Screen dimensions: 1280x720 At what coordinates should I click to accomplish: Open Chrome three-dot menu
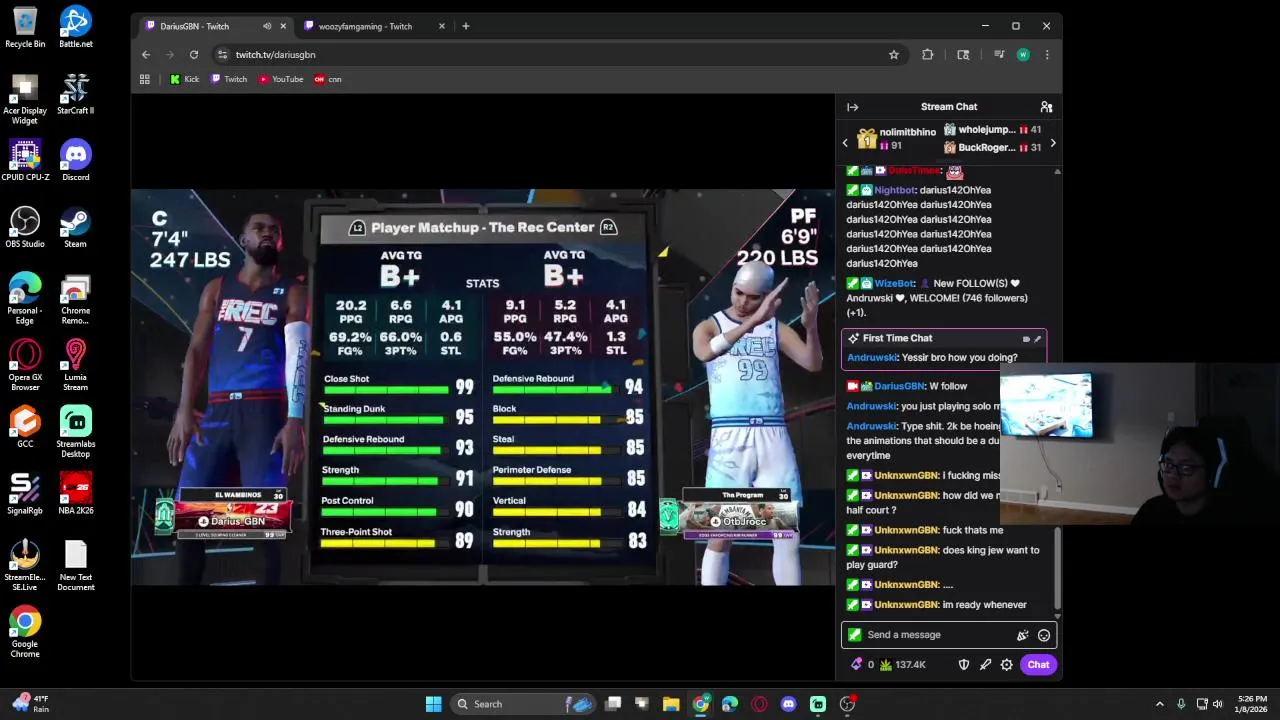[x=1047, y=55]
